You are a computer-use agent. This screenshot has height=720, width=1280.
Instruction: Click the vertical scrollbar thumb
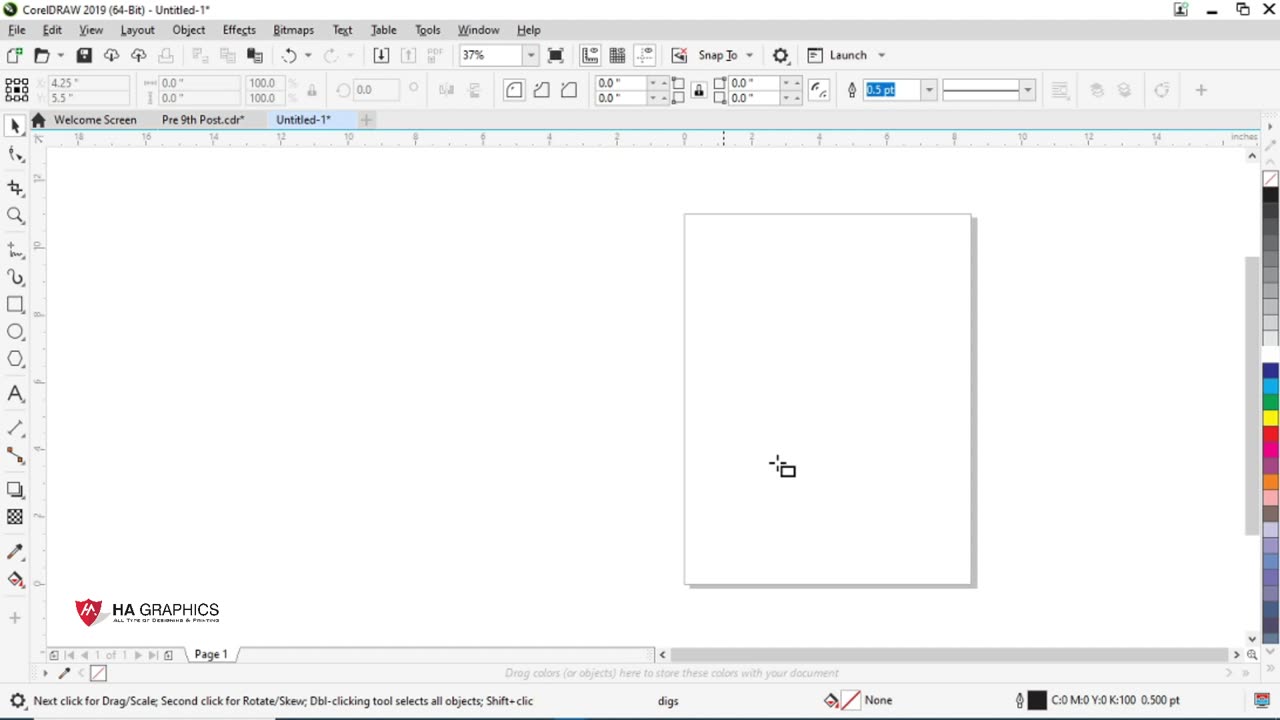click(x=1252, y=395)
